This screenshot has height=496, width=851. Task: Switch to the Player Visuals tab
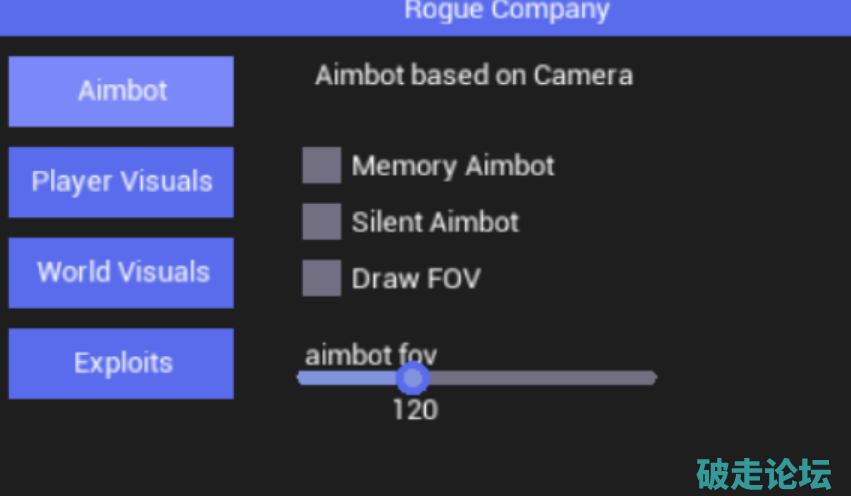(121, 182)
